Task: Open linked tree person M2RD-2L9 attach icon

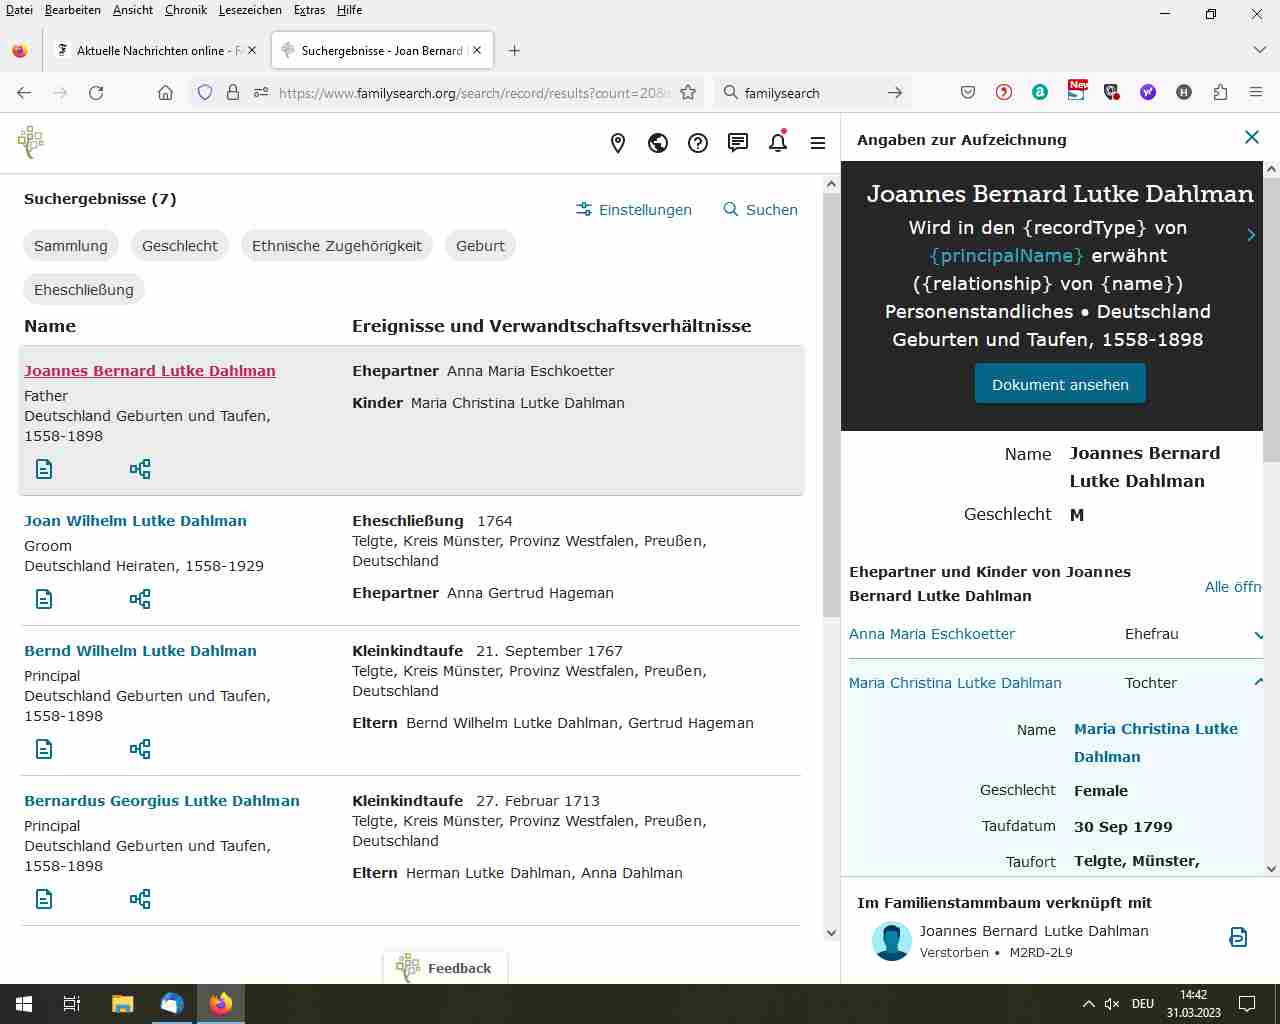Action: click(x=1238, y=937)
